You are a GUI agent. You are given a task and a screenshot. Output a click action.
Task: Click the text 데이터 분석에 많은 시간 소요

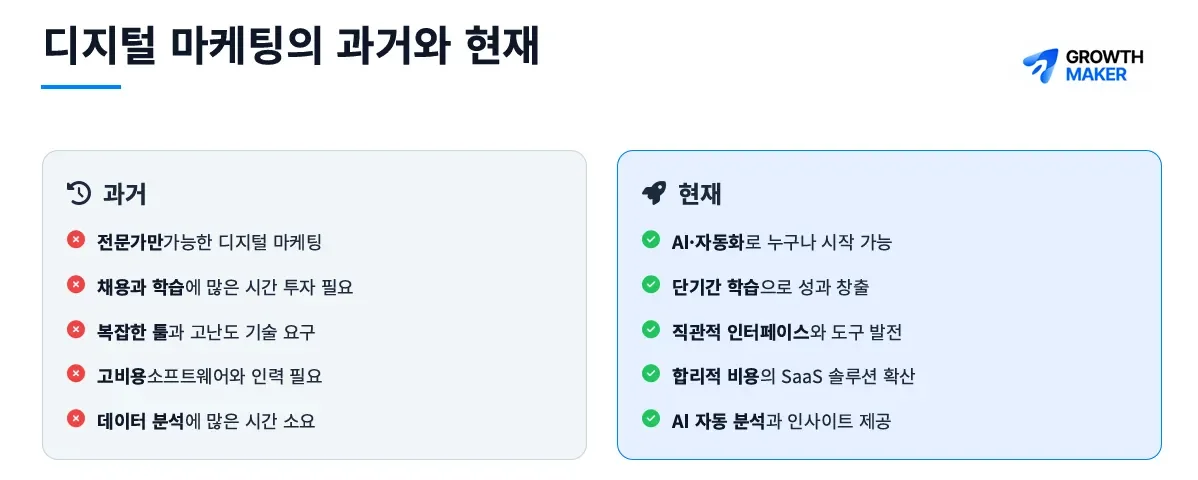tap(206, 421)
